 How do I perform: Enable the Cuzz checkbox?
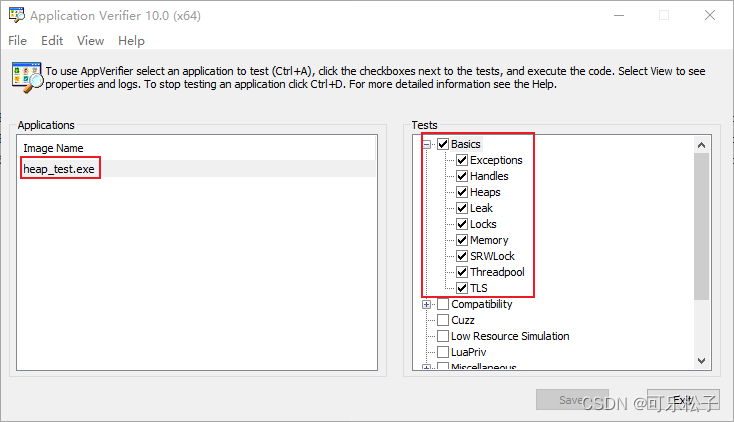click(x=443, y=320)
